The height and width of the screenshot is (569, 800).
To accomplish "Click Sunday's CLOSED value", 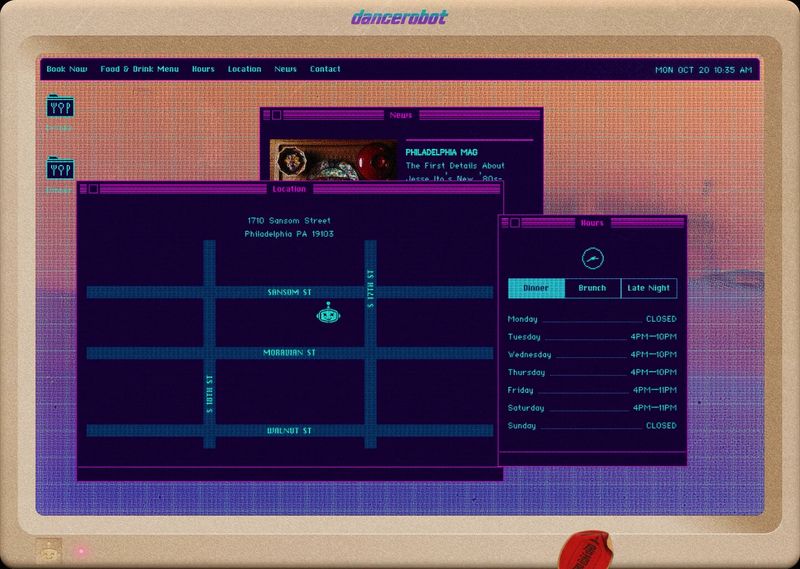I will (661, 426).
